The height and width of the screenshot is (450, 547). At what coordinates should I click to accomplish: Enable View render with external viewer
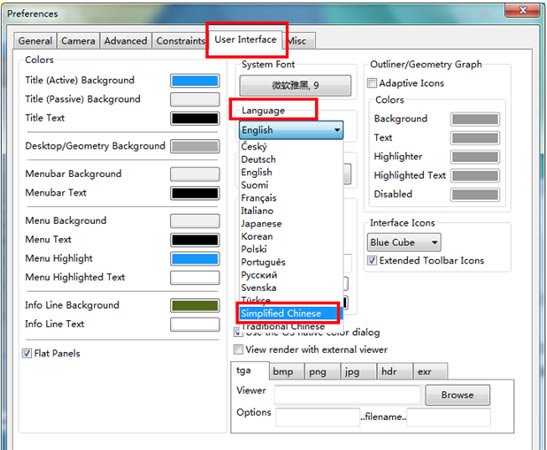coord(238,349)
